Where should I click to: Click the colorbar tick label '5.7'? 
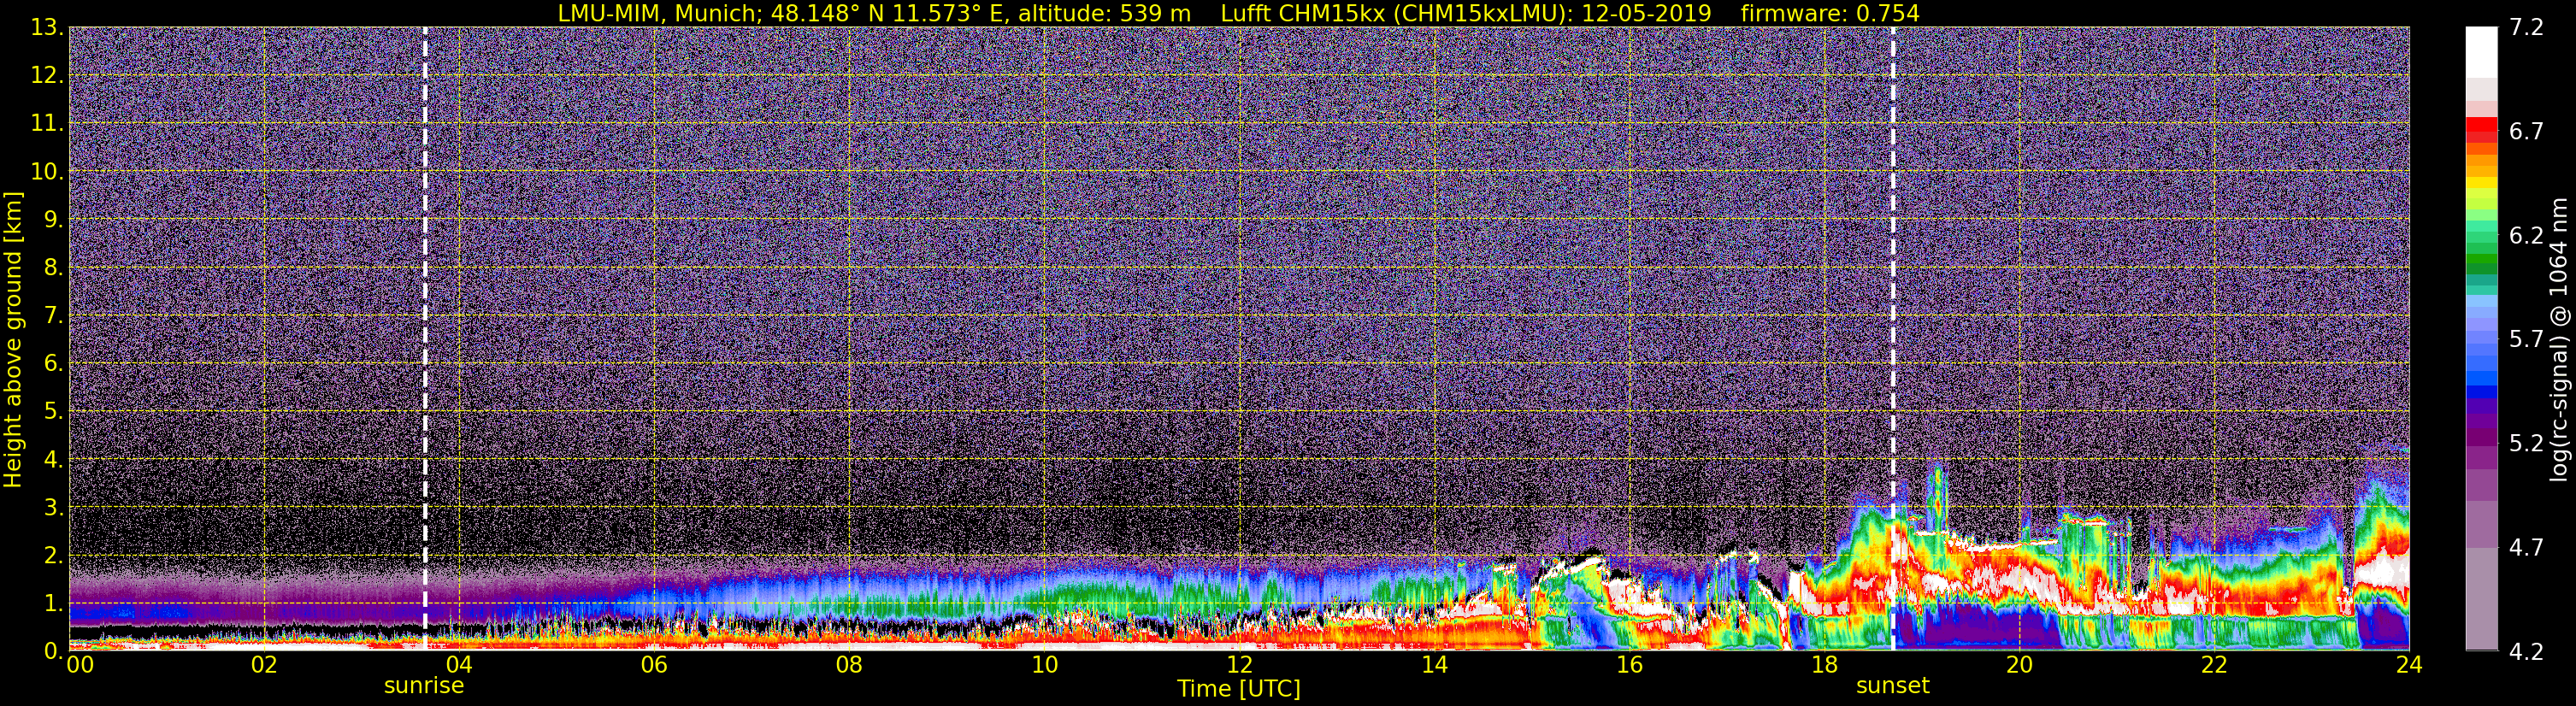click(2526, 339)
